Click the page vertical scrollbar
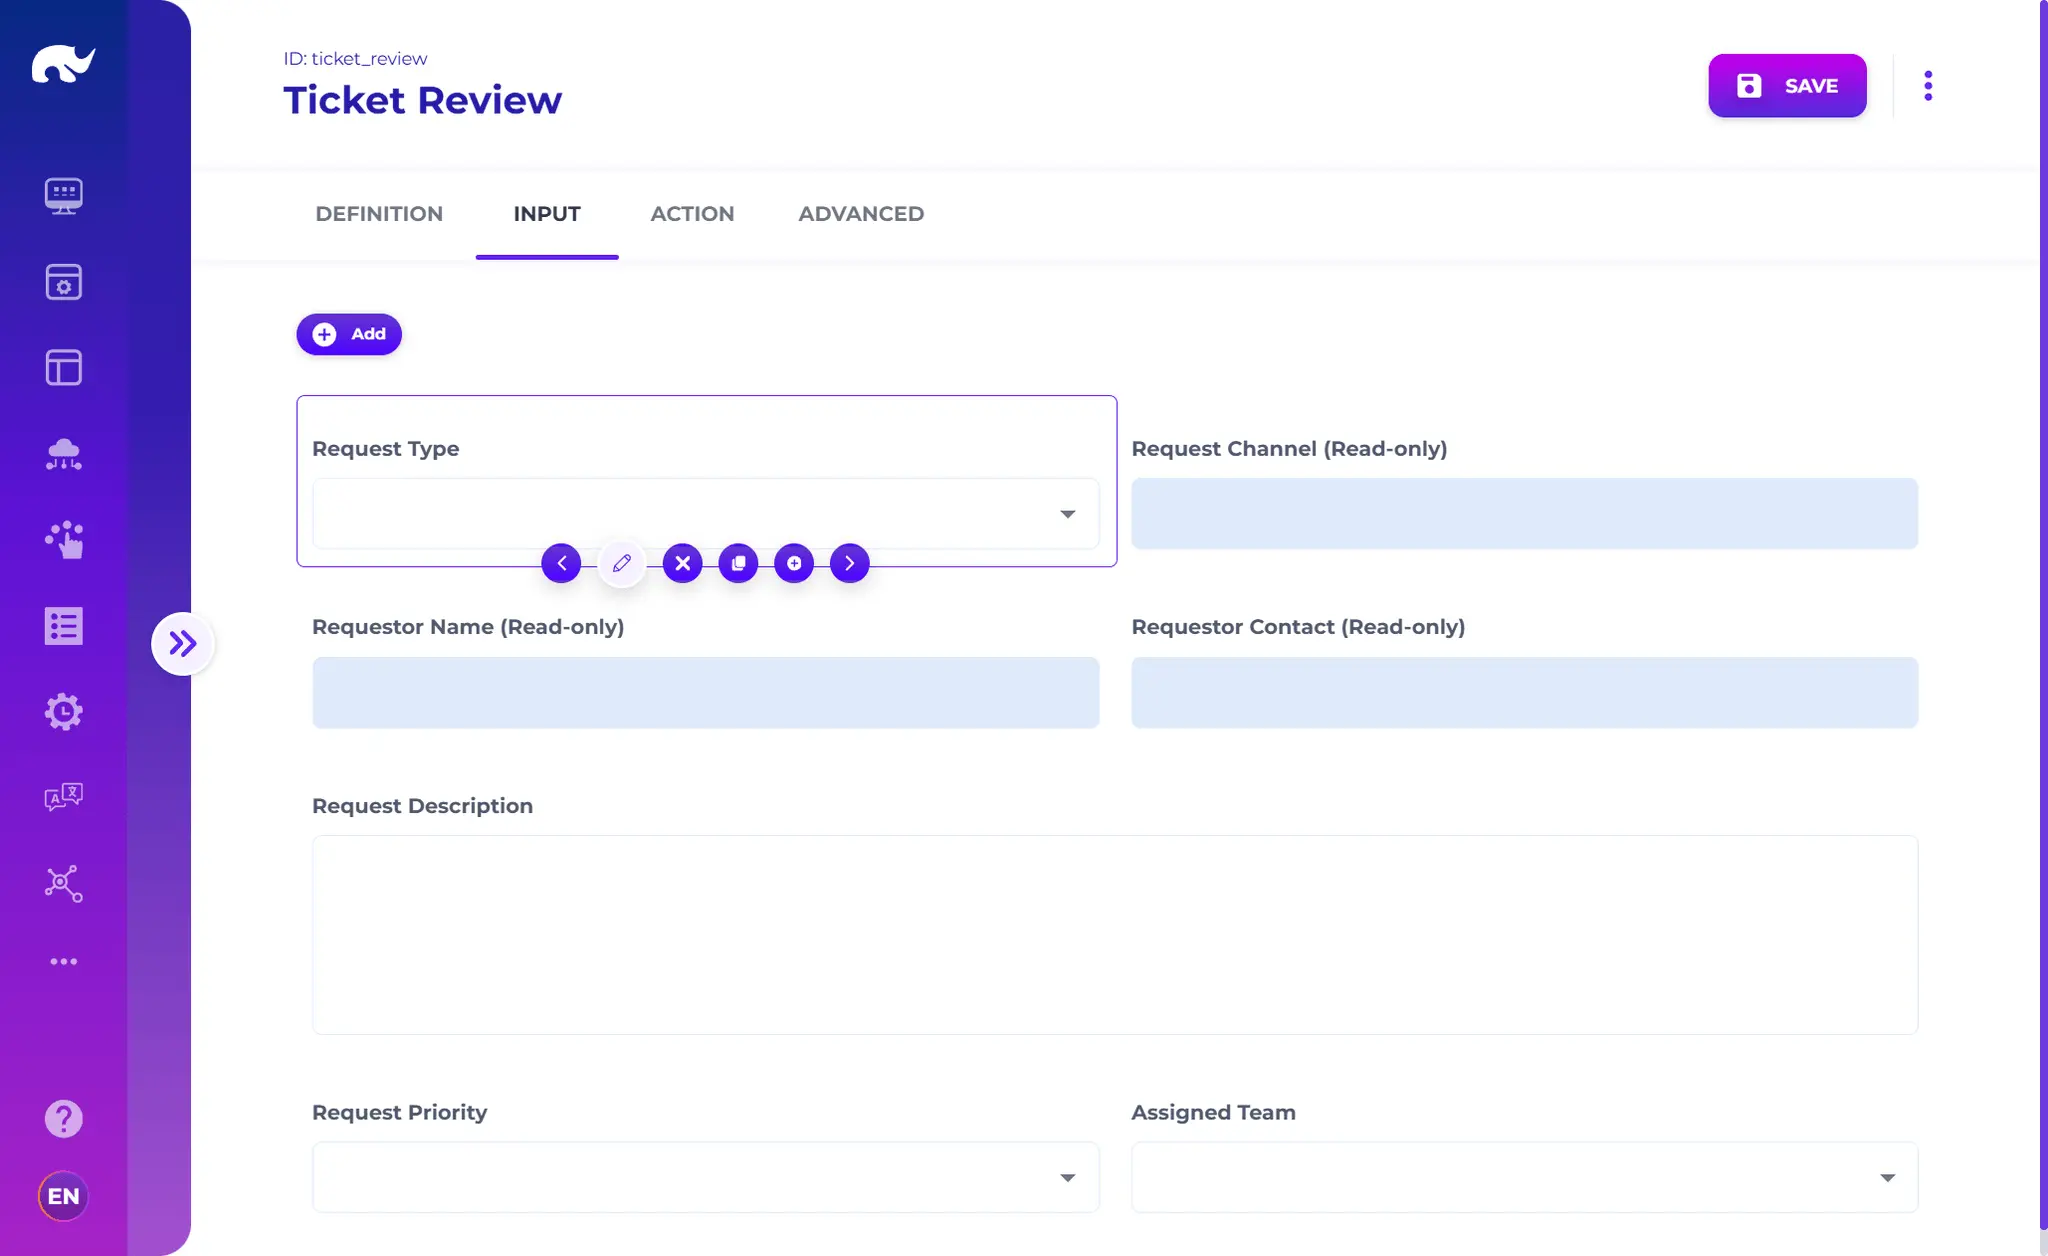 coord(2043,615)
